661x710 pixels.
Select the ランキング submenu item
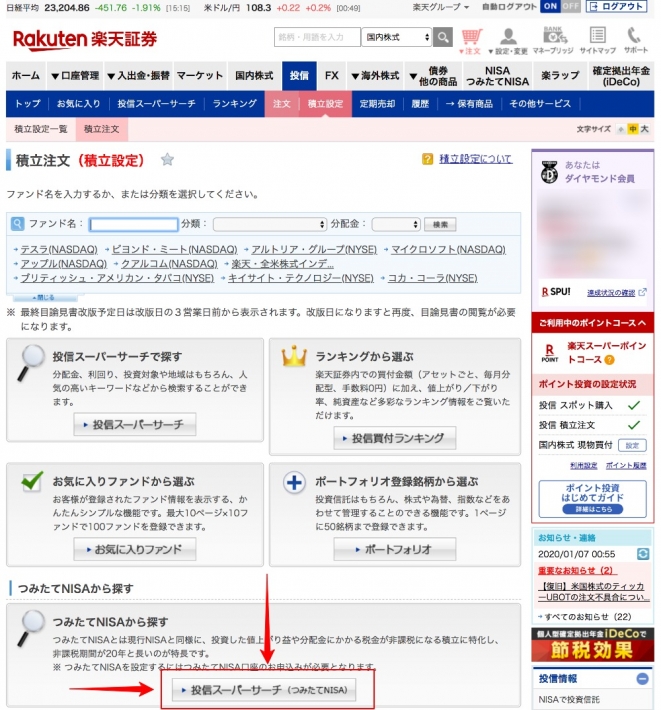[x=234, y=104]
